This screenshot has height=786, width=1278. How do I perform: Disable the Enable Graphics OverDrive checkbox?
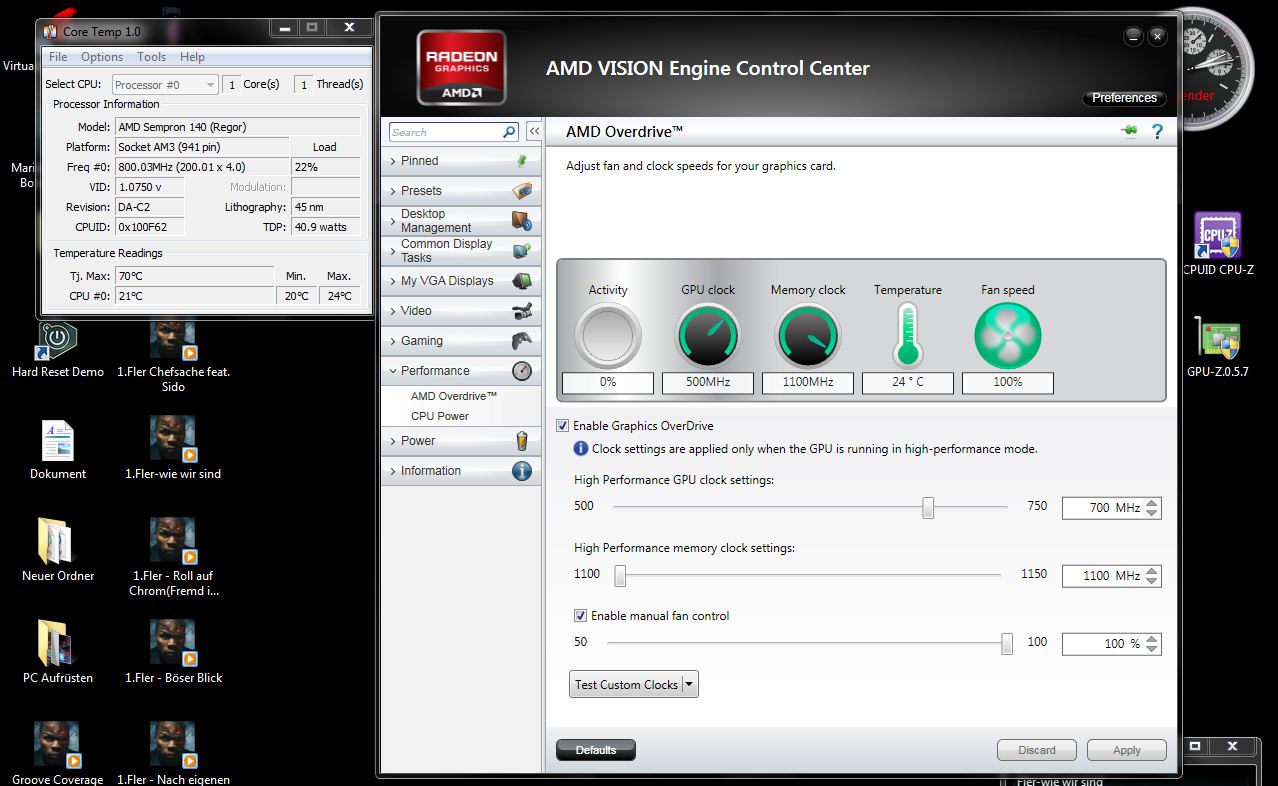[562, 426]
